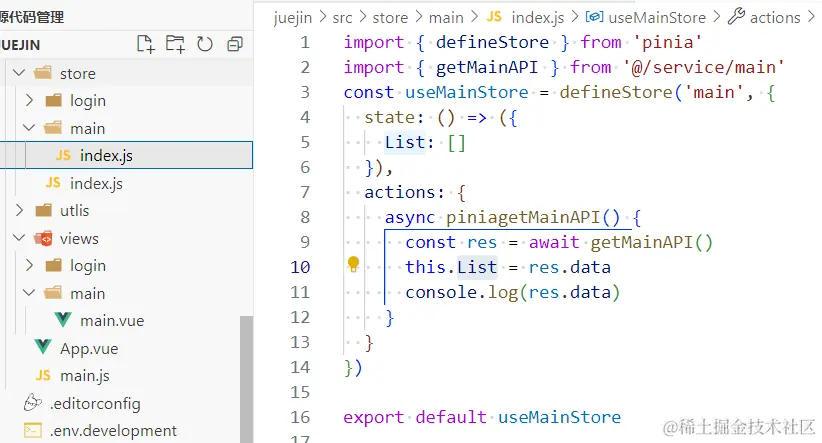Expand the utlis folder chevron

[x=19, y=210]
